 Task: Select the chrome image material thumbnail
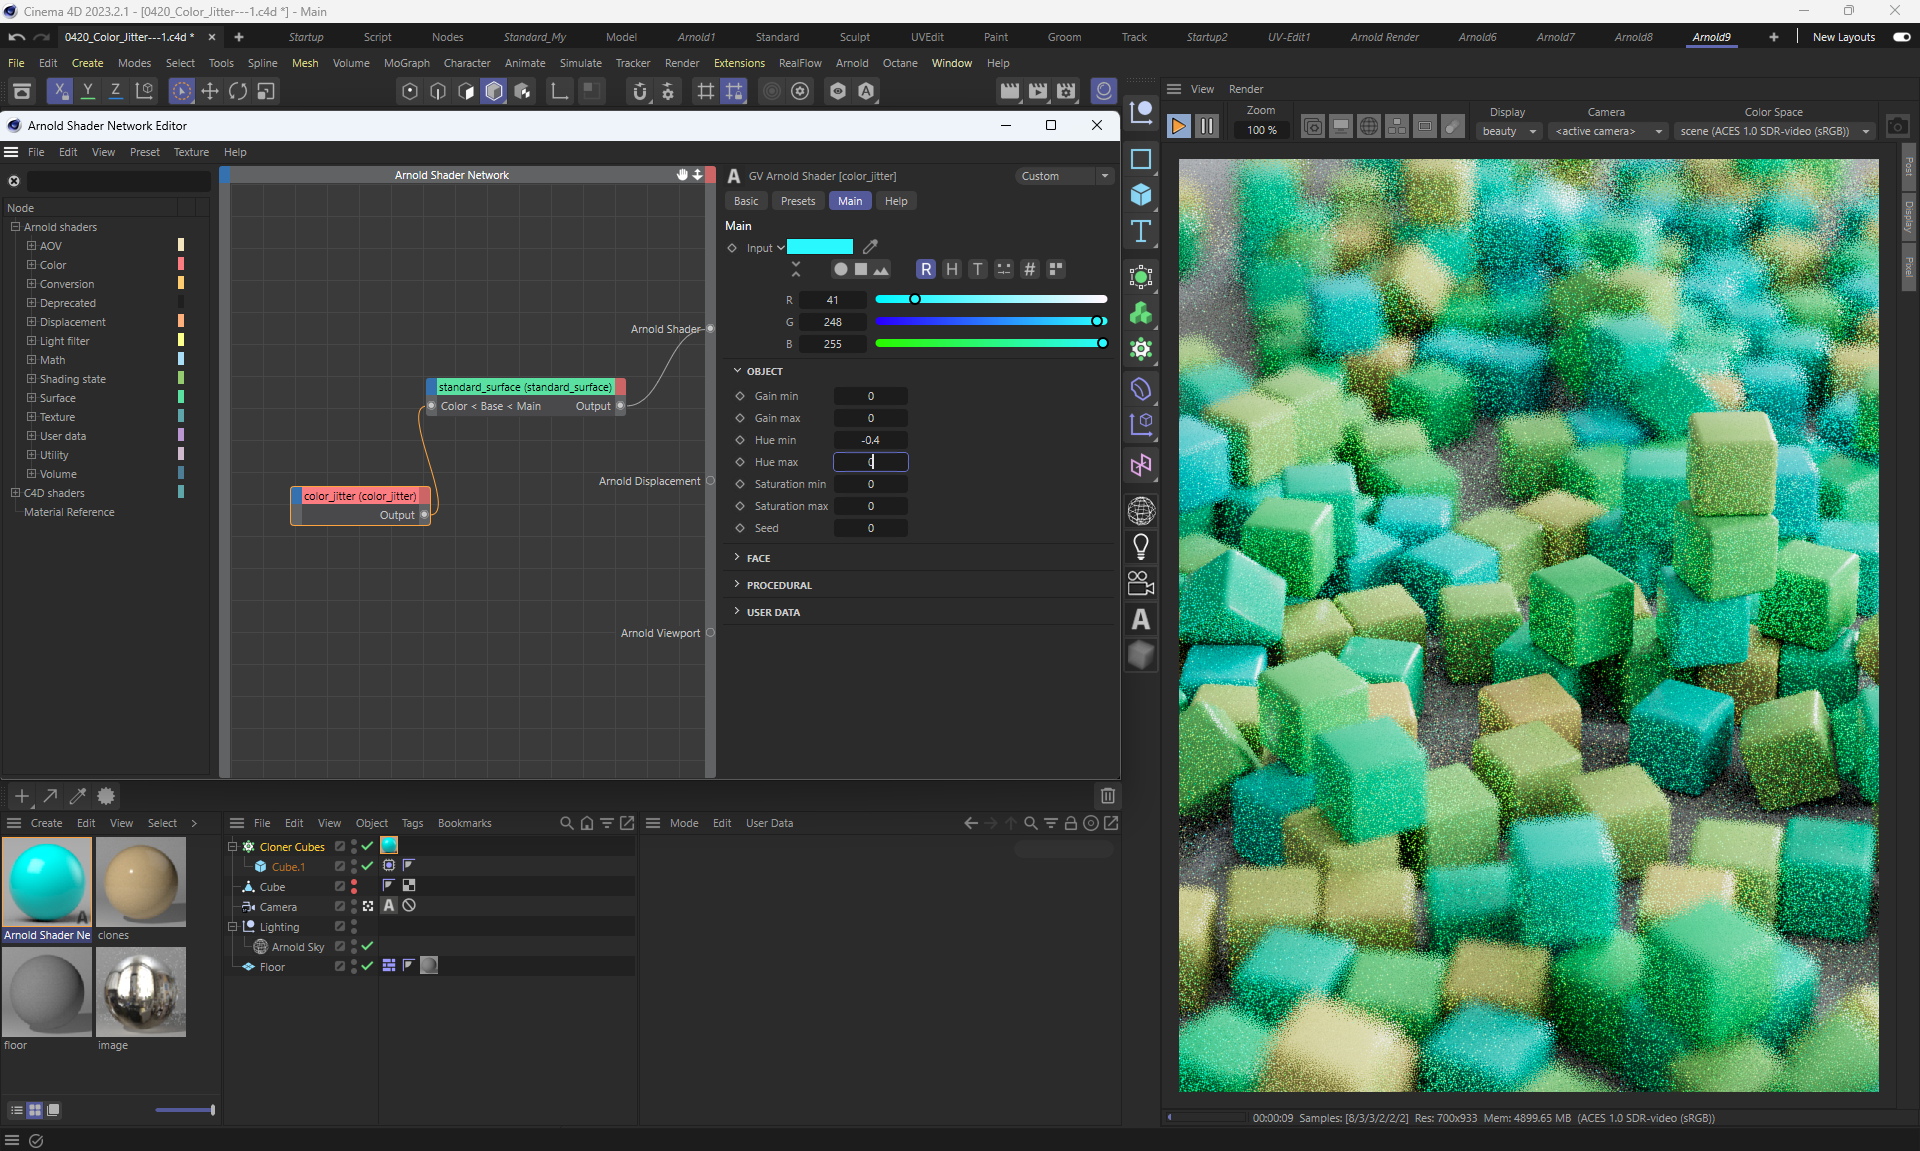[x=141, y=991]
